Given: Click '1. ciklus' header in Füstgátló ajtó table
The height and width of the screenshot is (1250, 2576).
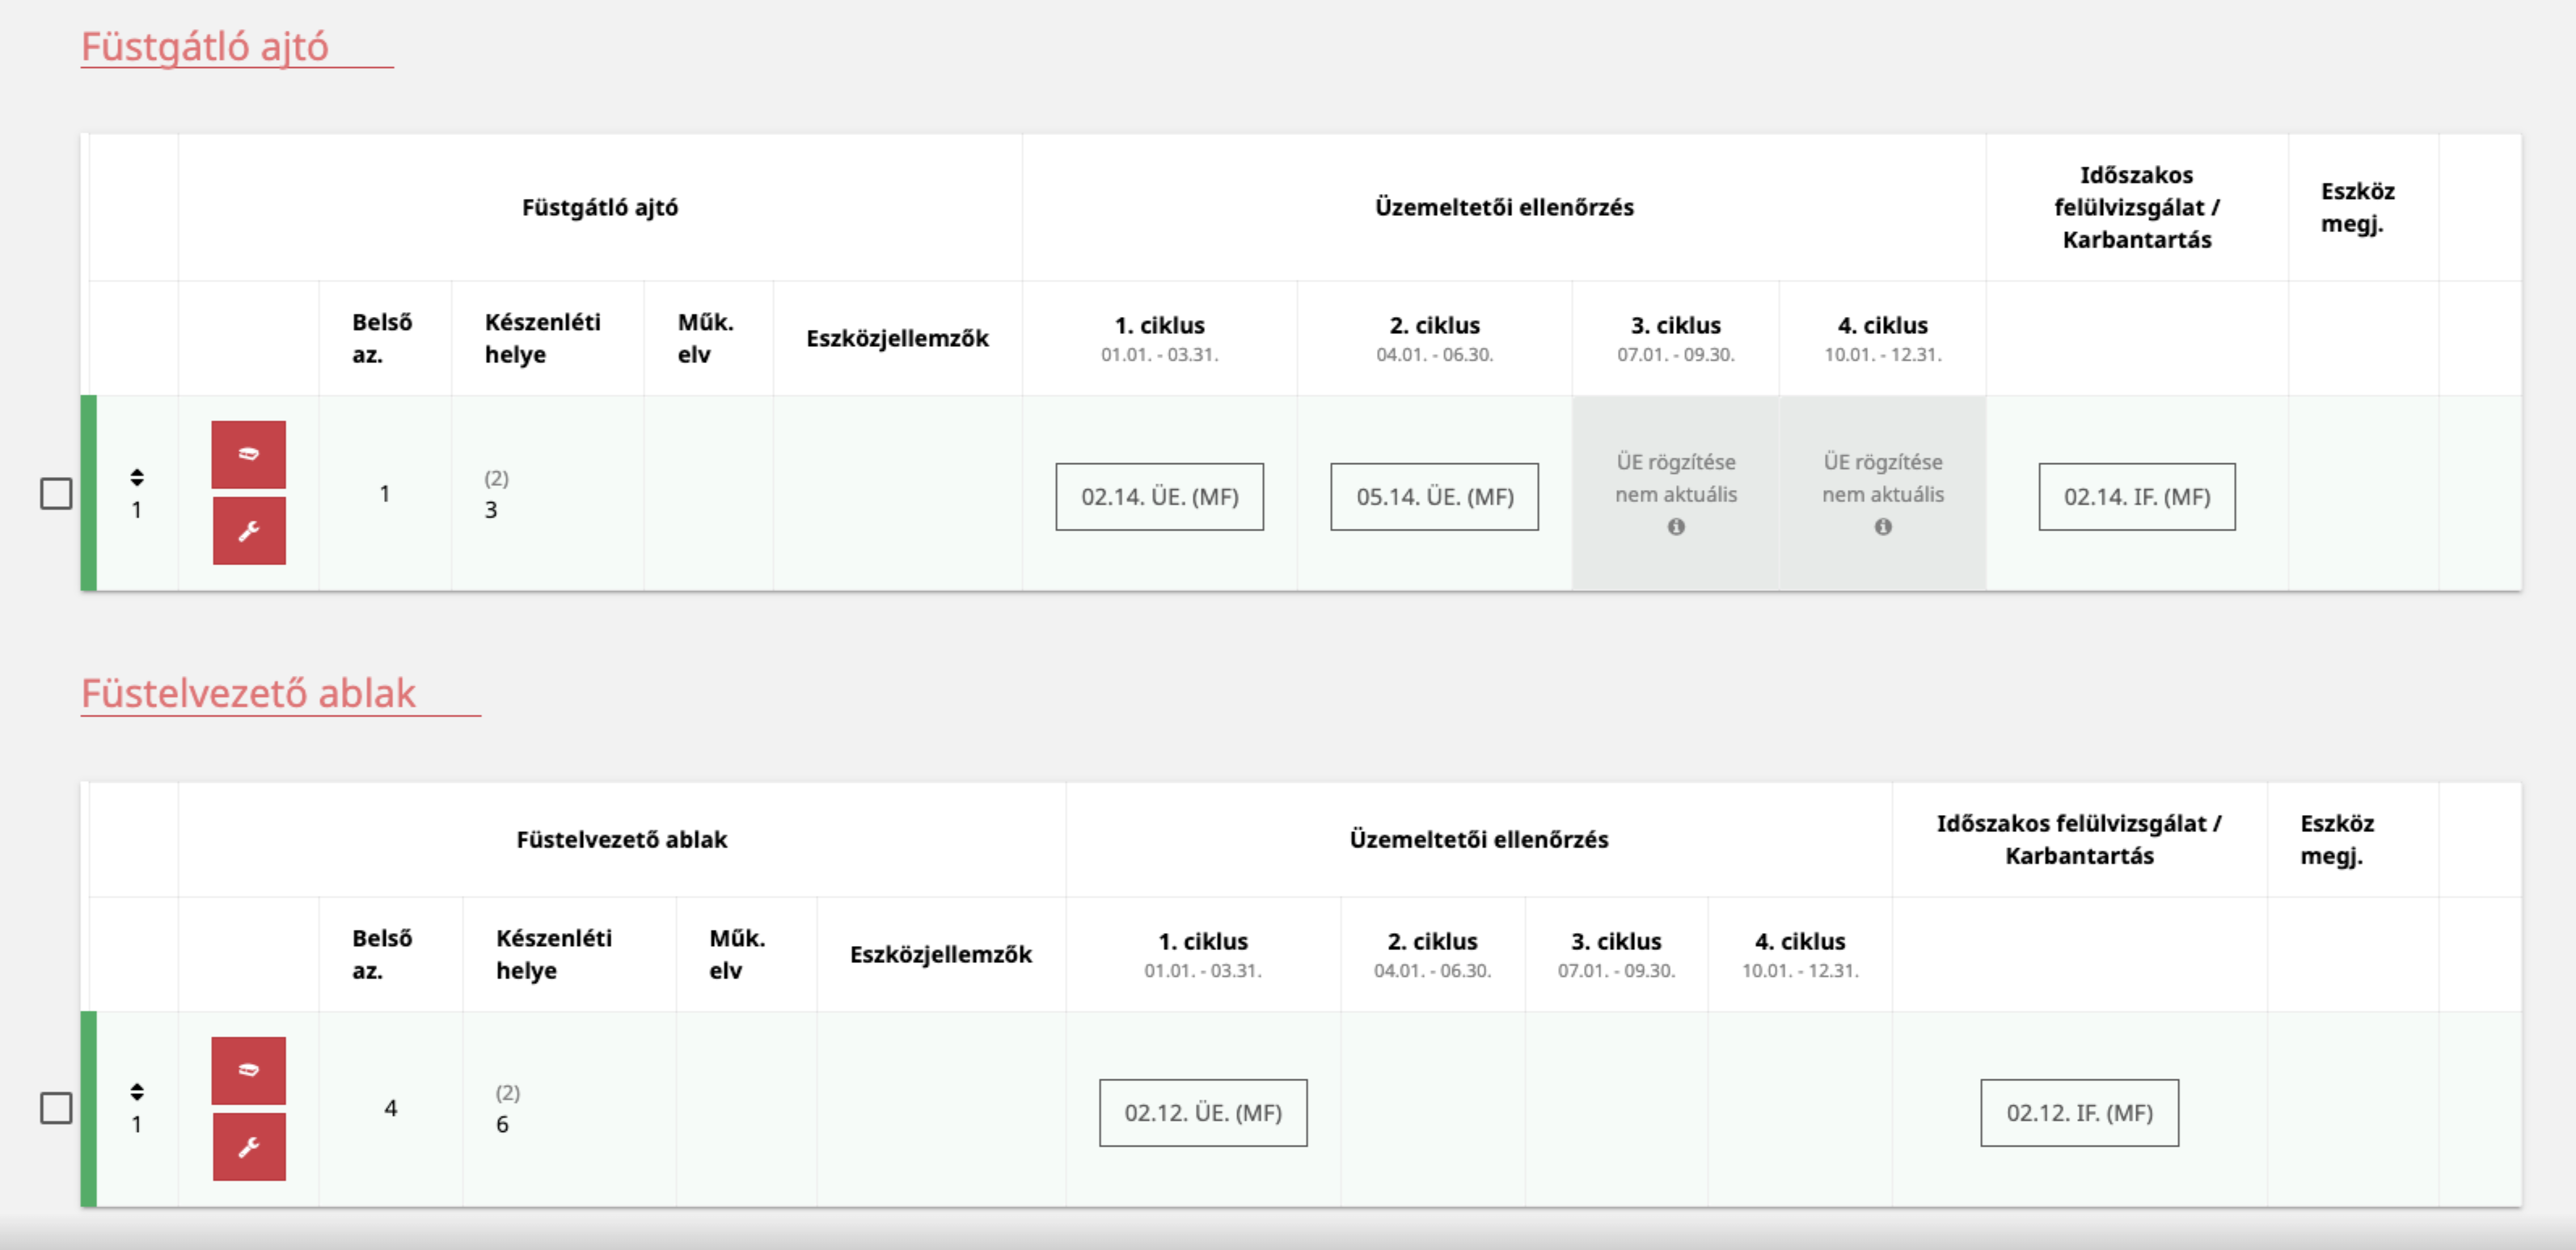Looking at the screenshot, I should (x=1160, y=325).
